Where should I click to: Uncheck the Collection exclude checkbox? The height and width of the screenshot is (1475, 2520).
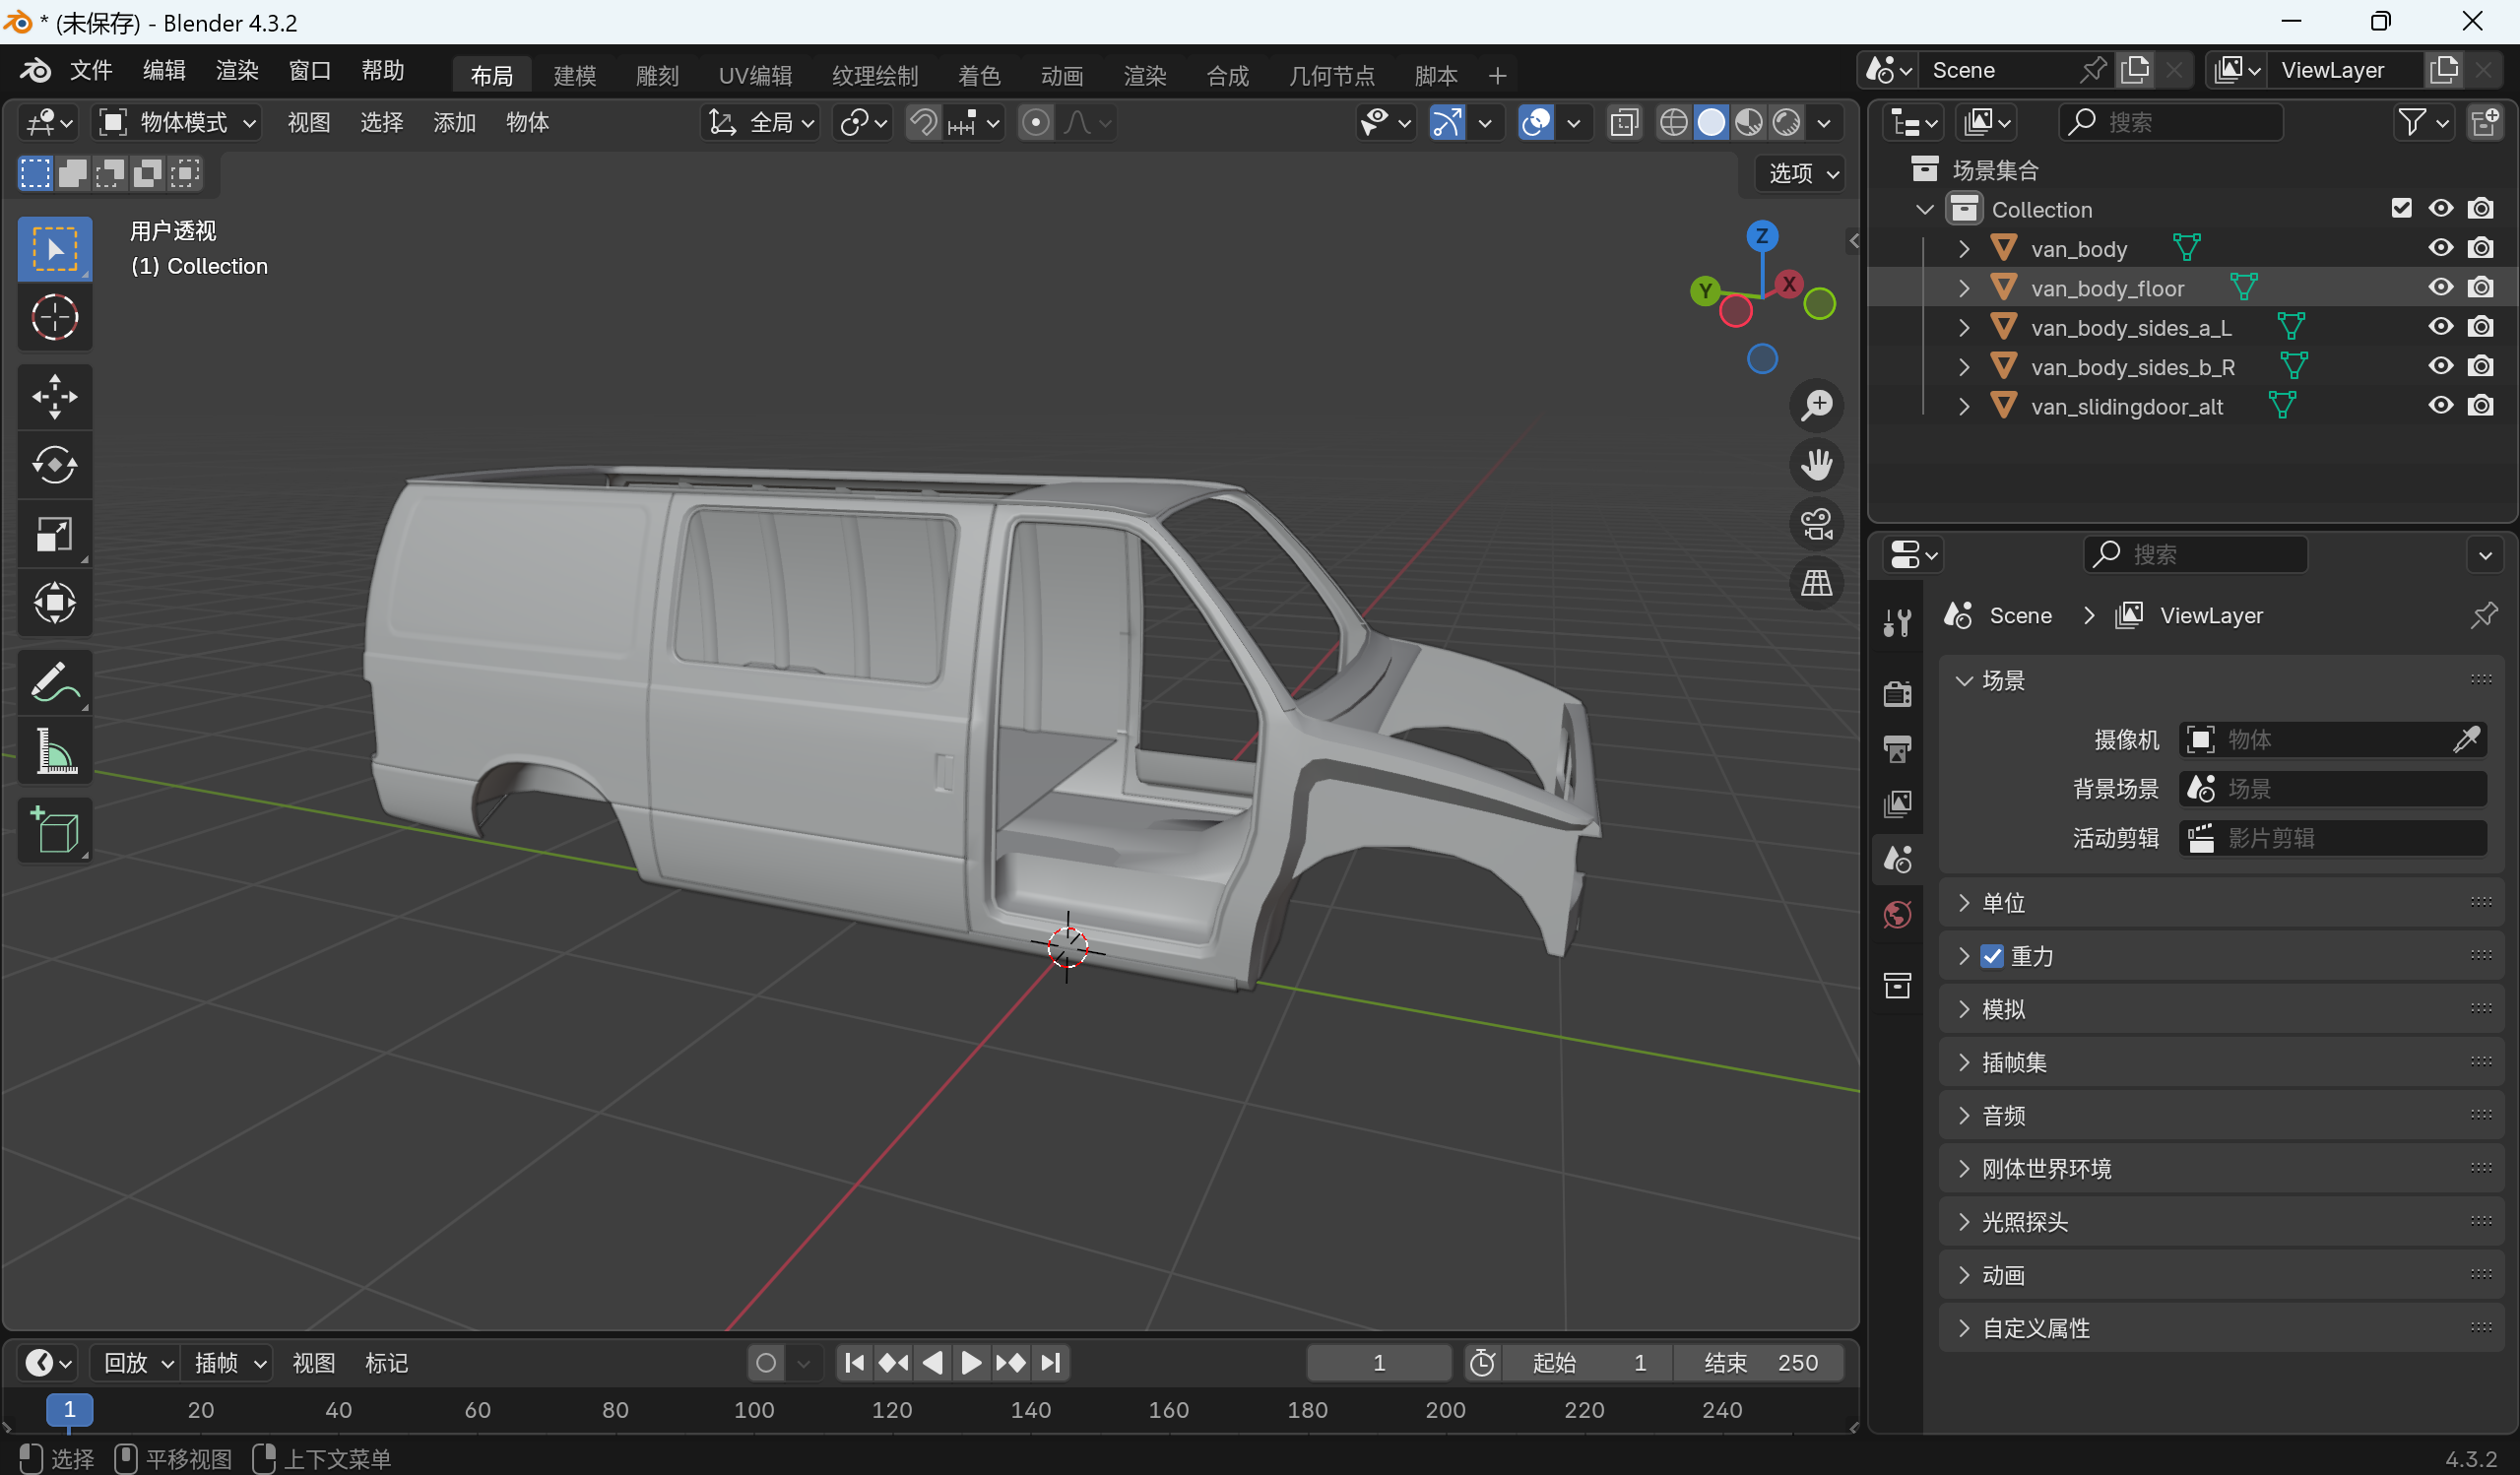click(2401, 209)
